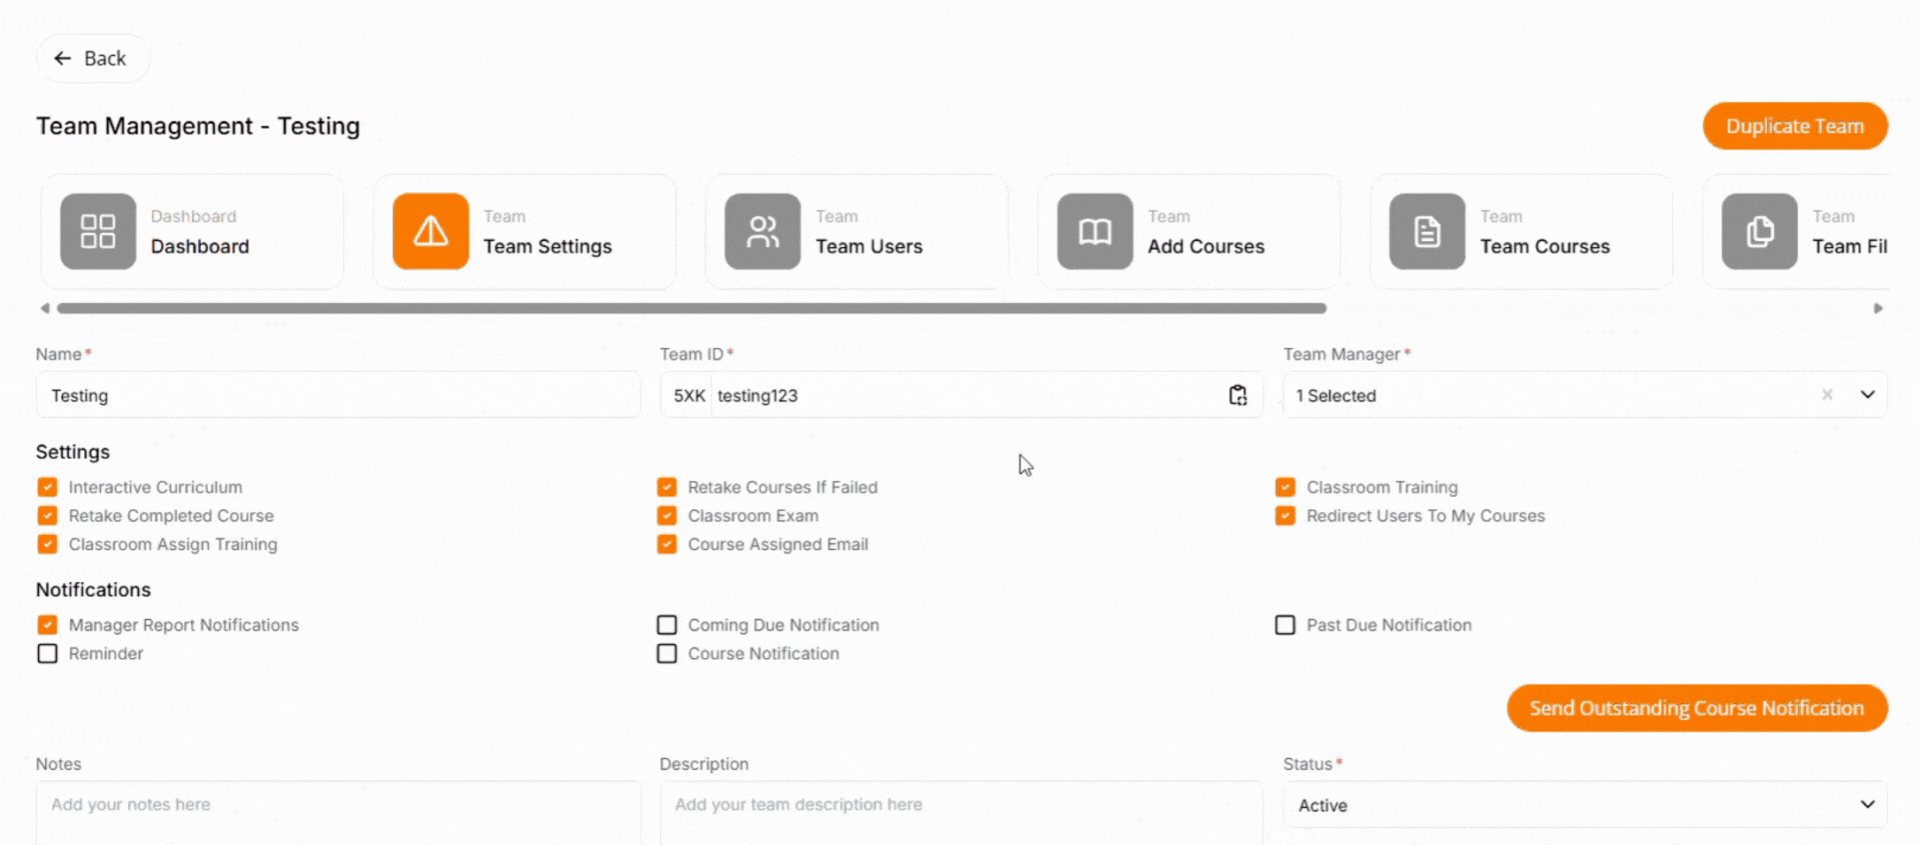Enable the Coming Due Notification checkbox
The height and width of the screenshot is (845, 1920).
click(x=667, y=625)
